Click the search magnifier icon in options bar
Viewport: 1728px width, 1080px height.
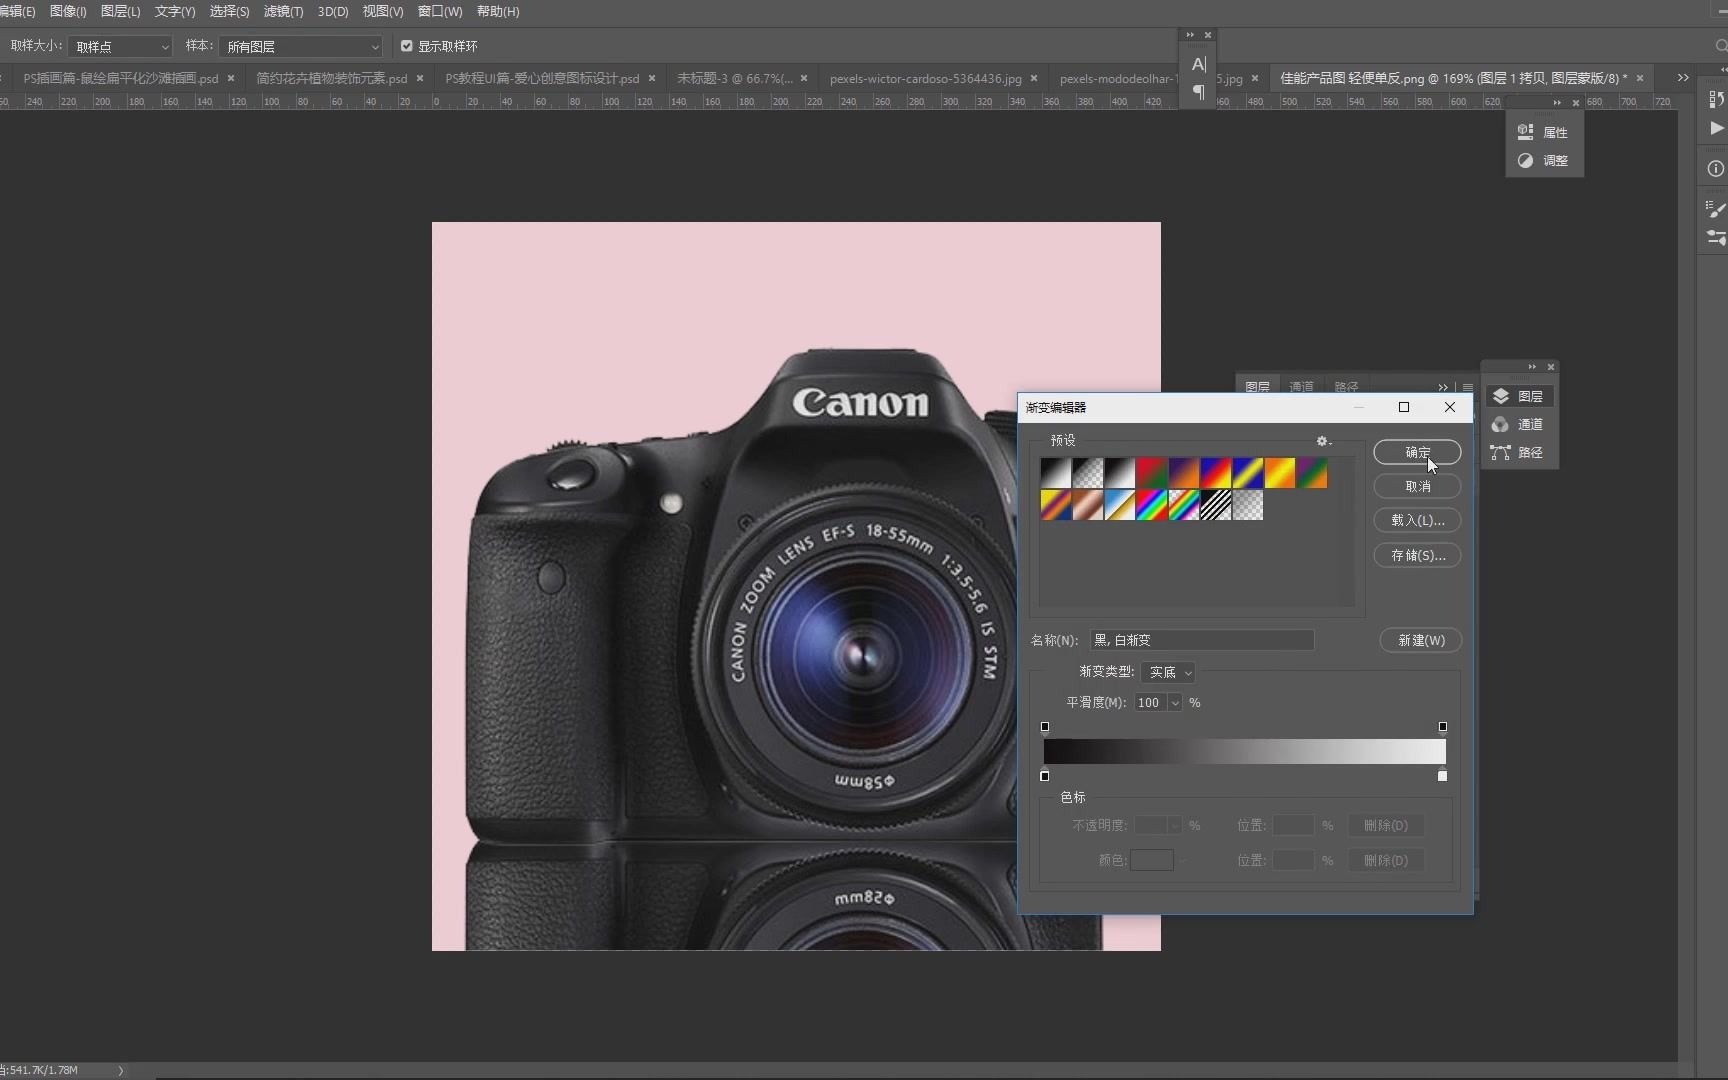click(1720, 46)
